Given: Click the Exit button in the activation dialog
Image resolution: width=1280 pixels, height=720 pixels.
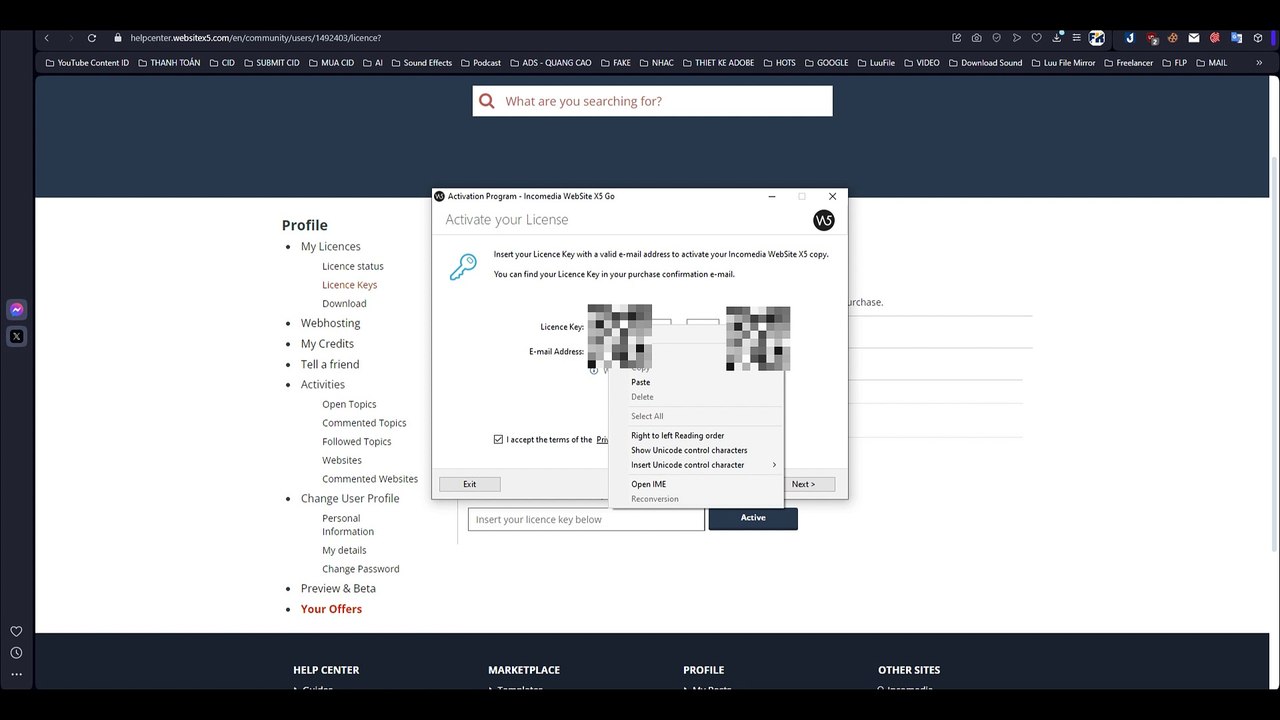Looking at the screenshot, I should point(469,484).
